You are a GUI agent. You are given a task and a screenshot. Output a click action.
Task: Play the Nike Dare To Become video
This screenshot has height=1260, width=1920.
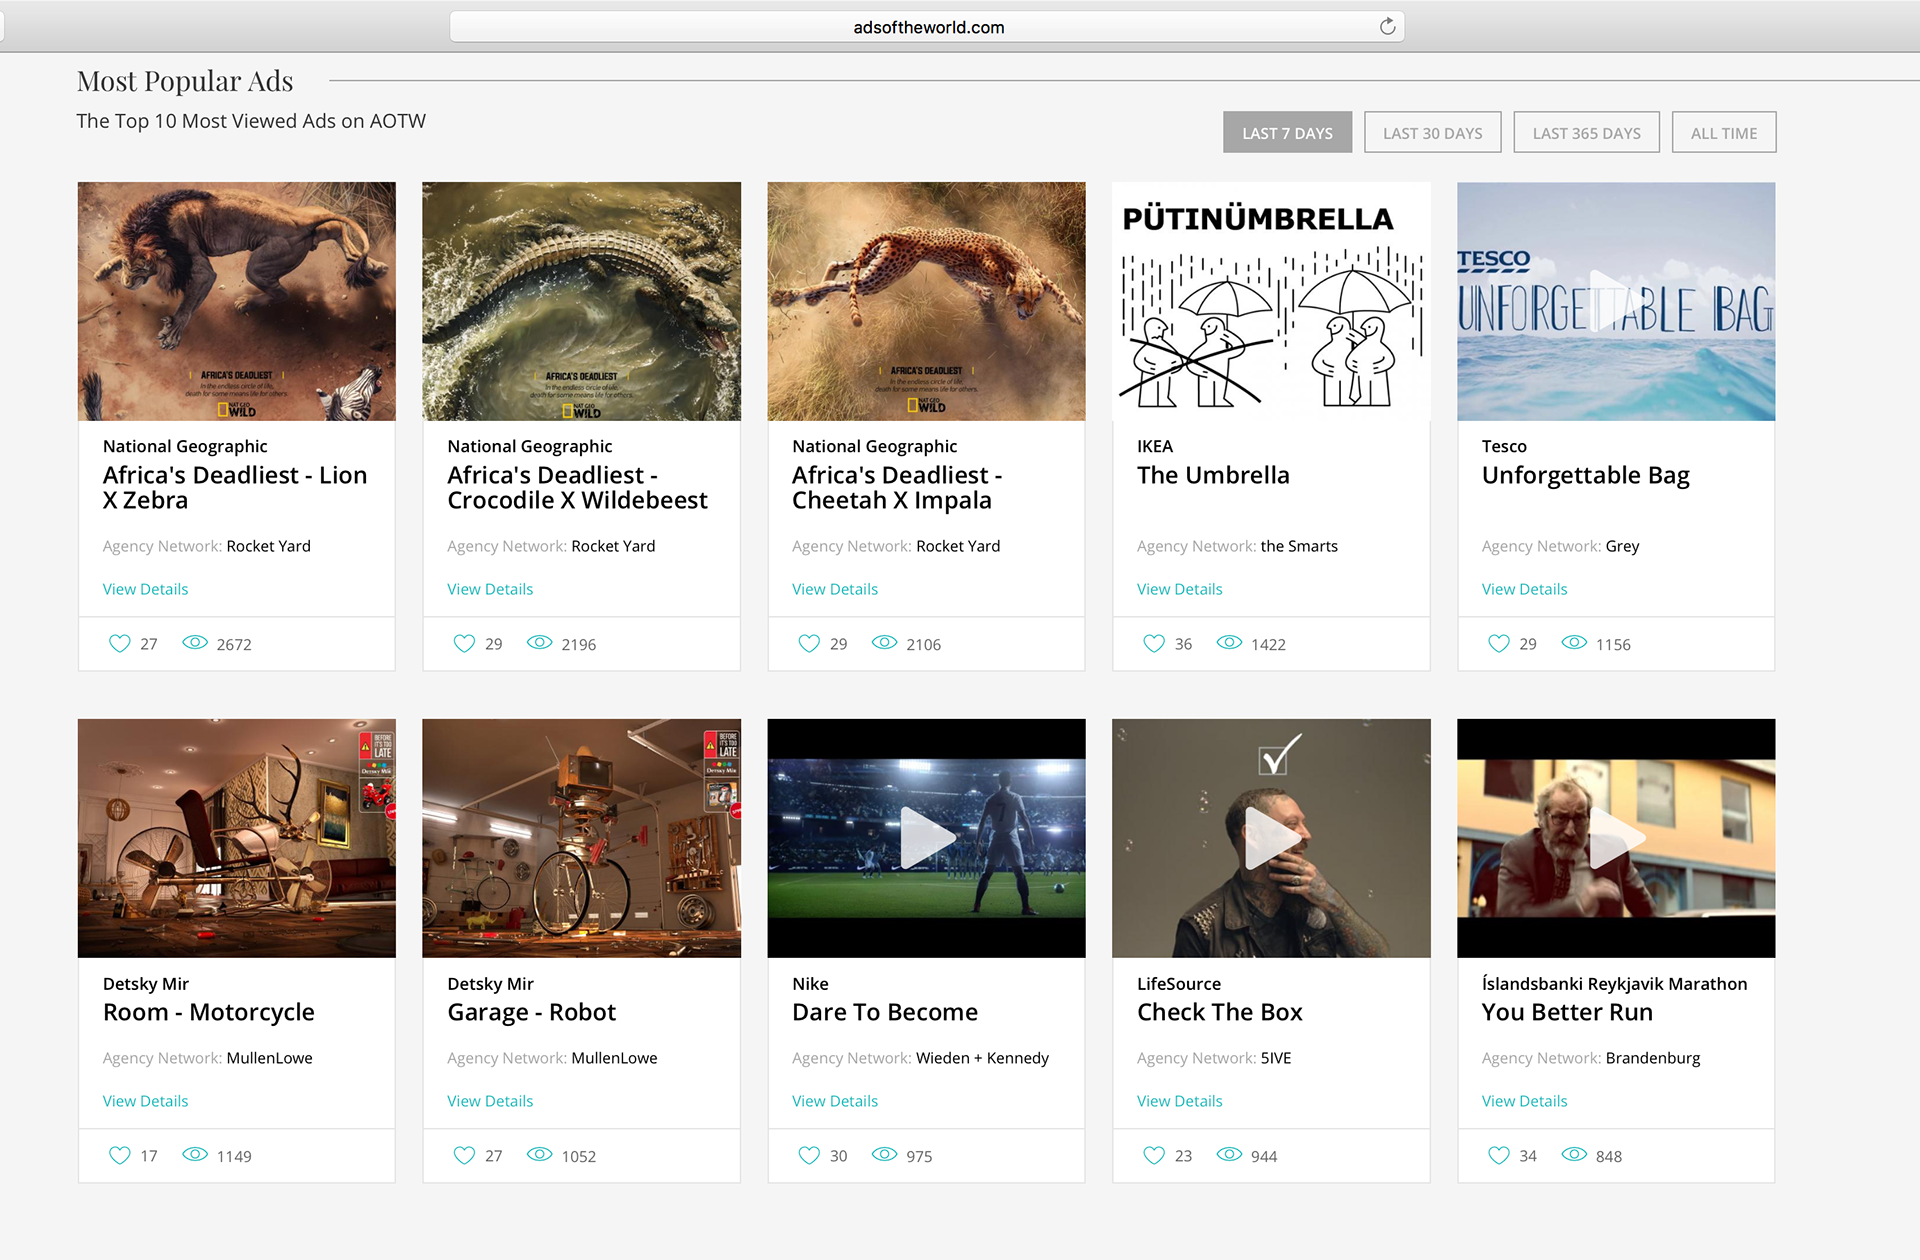point(926,838)
